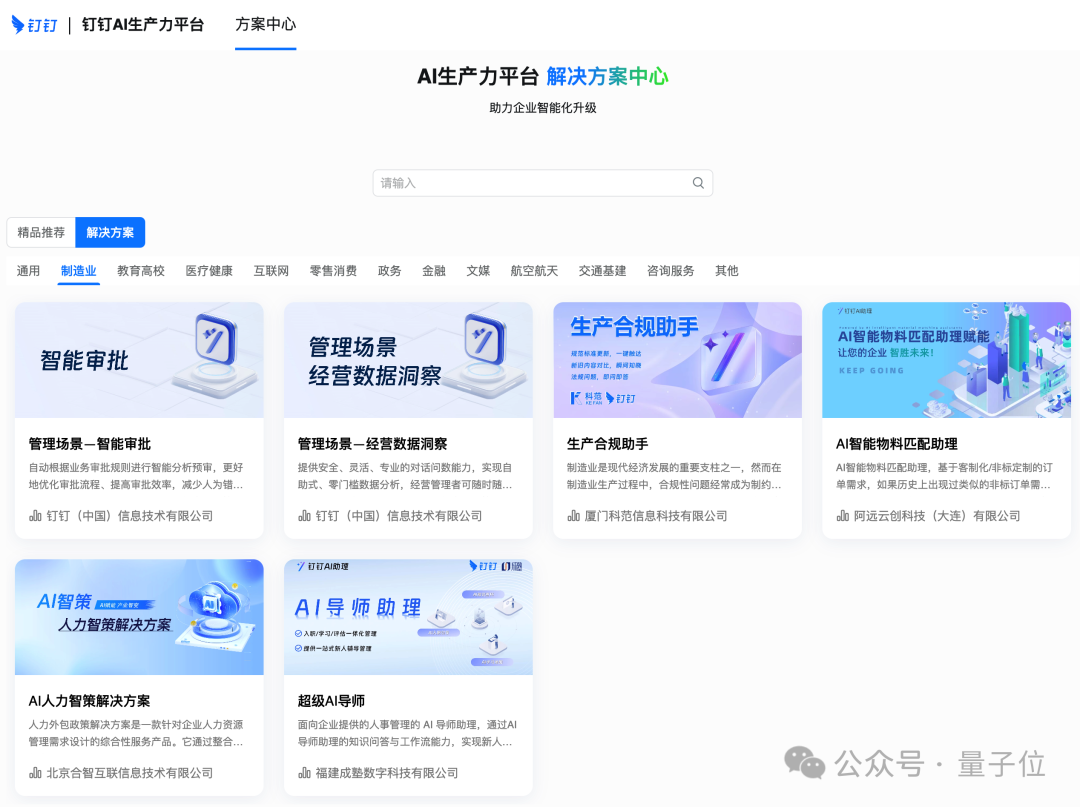This screenshot has height=807, width=1080.
Task: Click the company icon beside 北京合智互联信息技术有限公司
Action: (35, 773)
